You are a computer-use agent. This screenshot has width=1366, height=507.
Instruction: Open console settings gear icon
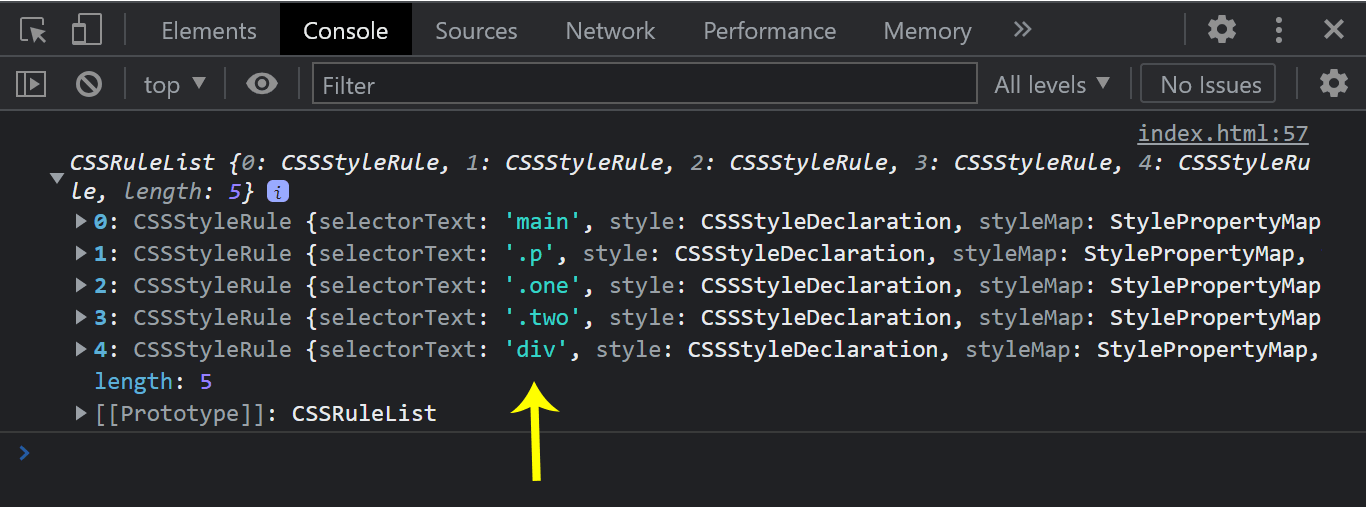click(1334, 84)
